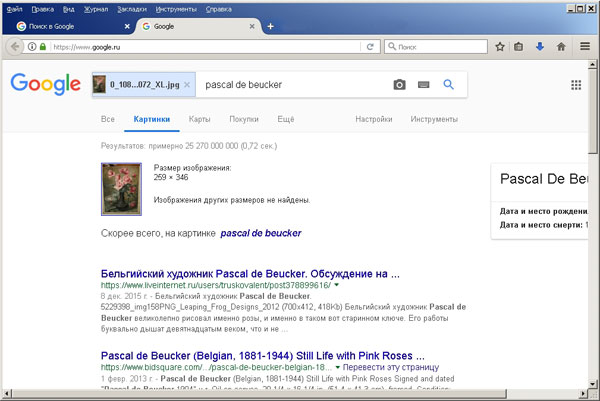
Task: Open the on-screen keyboard icon
Action: click(x=423, y=85)
